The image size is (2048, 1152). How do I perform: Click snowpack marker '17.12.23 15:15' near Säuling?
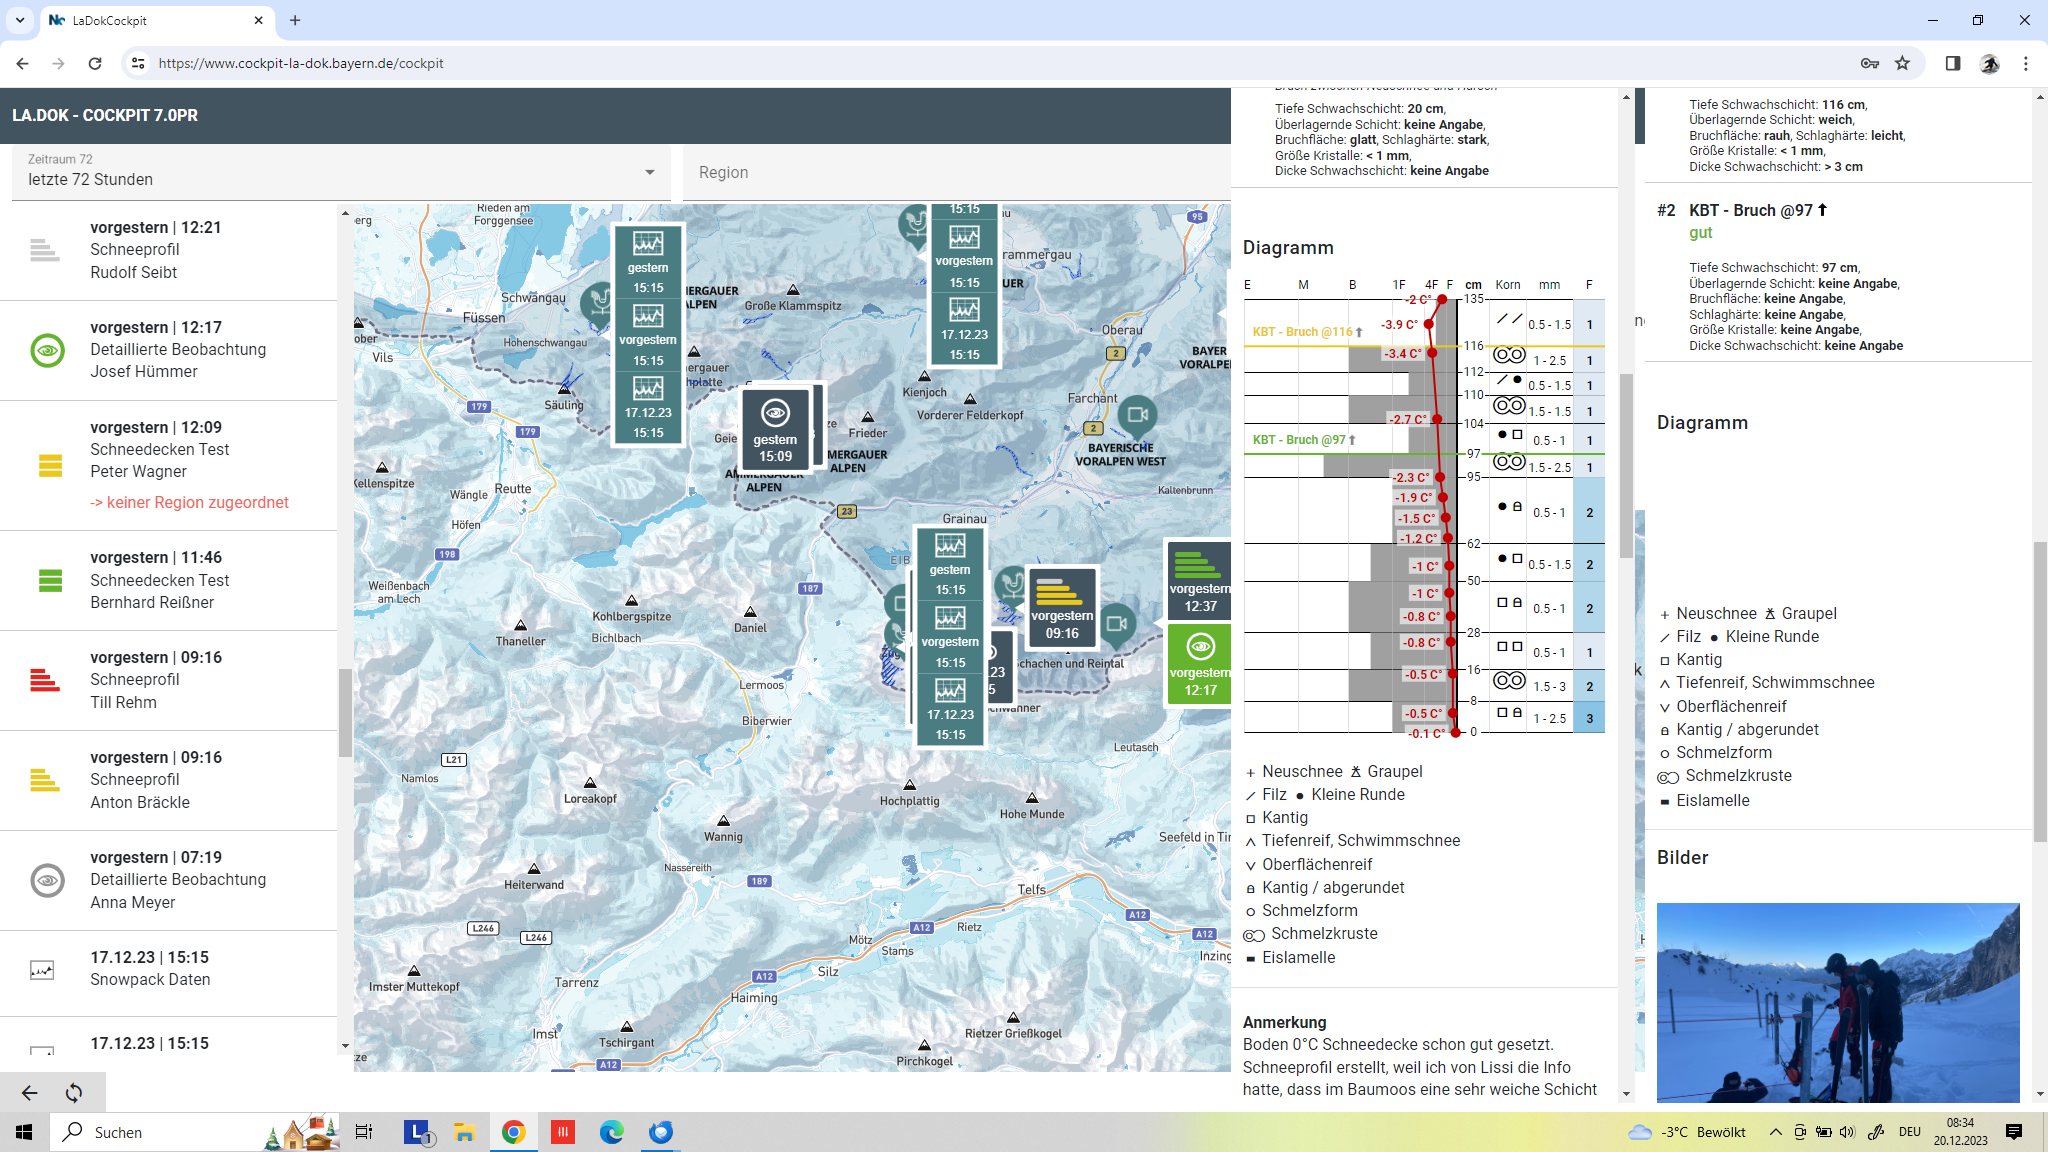tap(648, 409)
